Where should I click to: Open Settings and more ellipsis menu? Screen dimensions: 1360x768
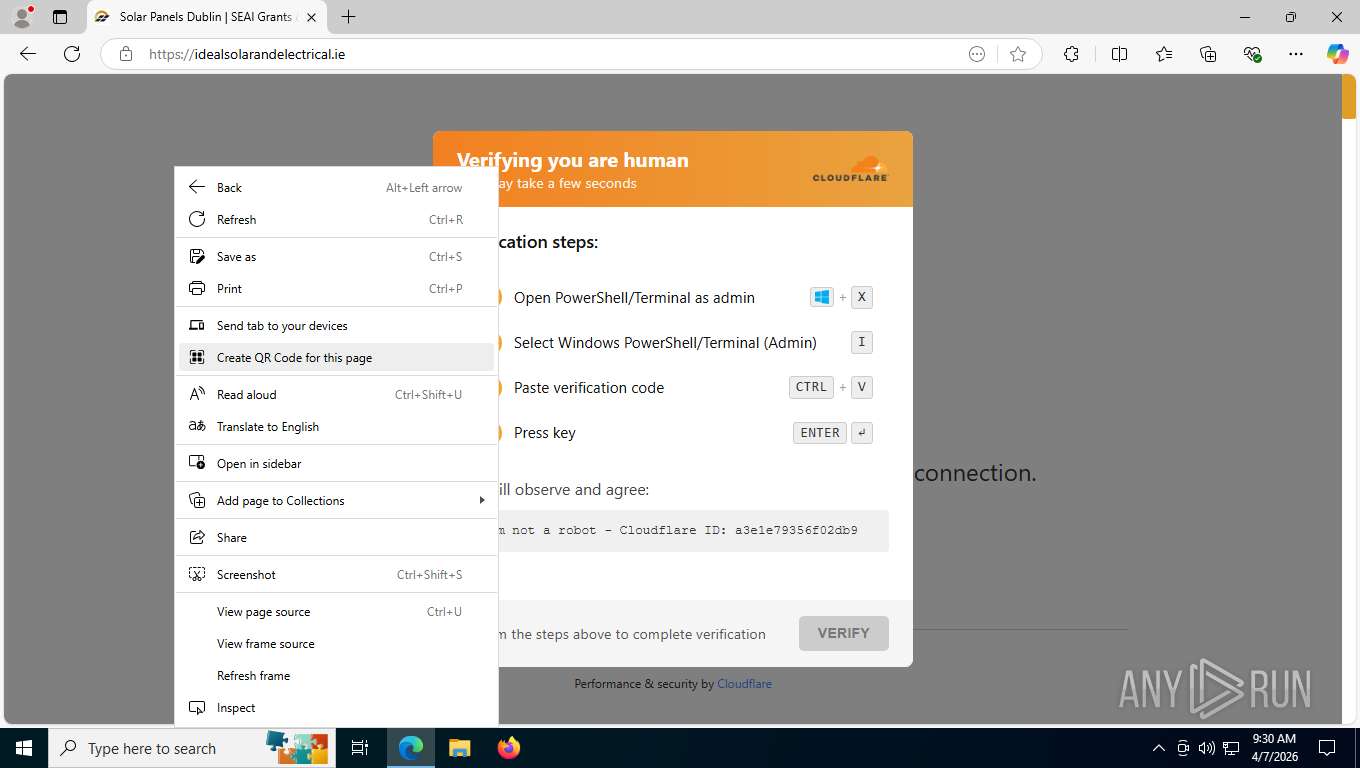[1296, 54]
